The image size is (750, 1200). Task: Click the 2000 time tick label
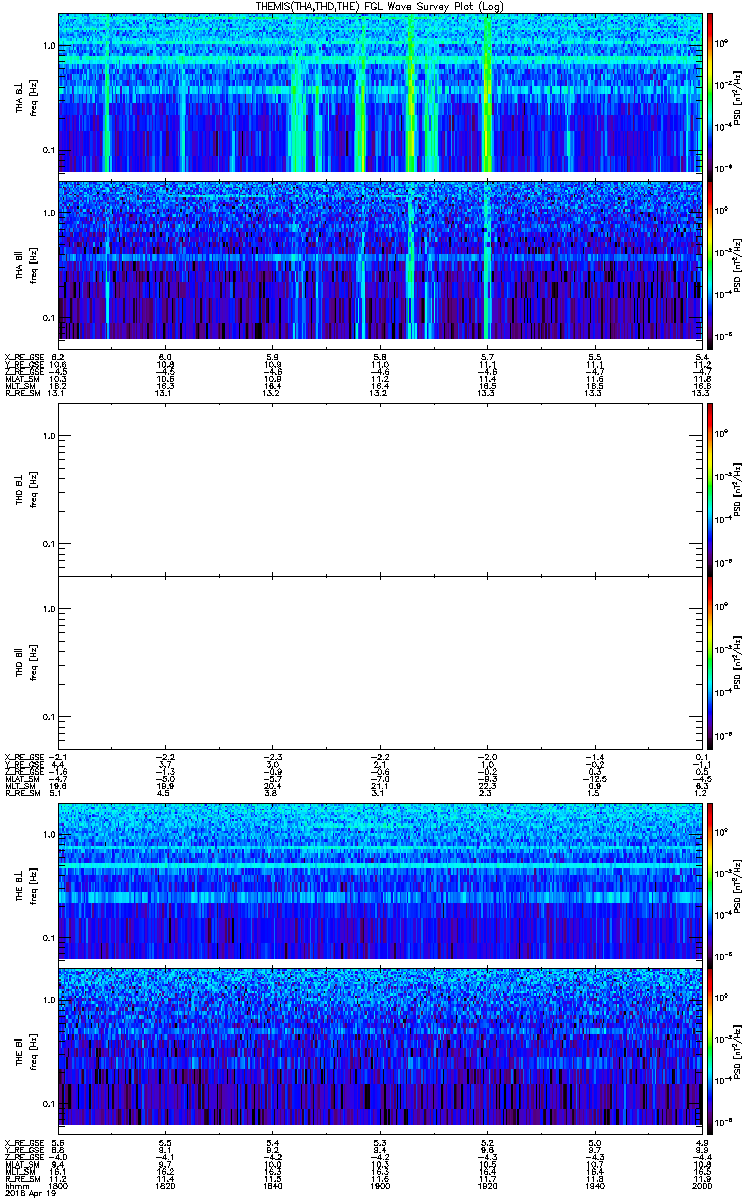pos(700,1187)
